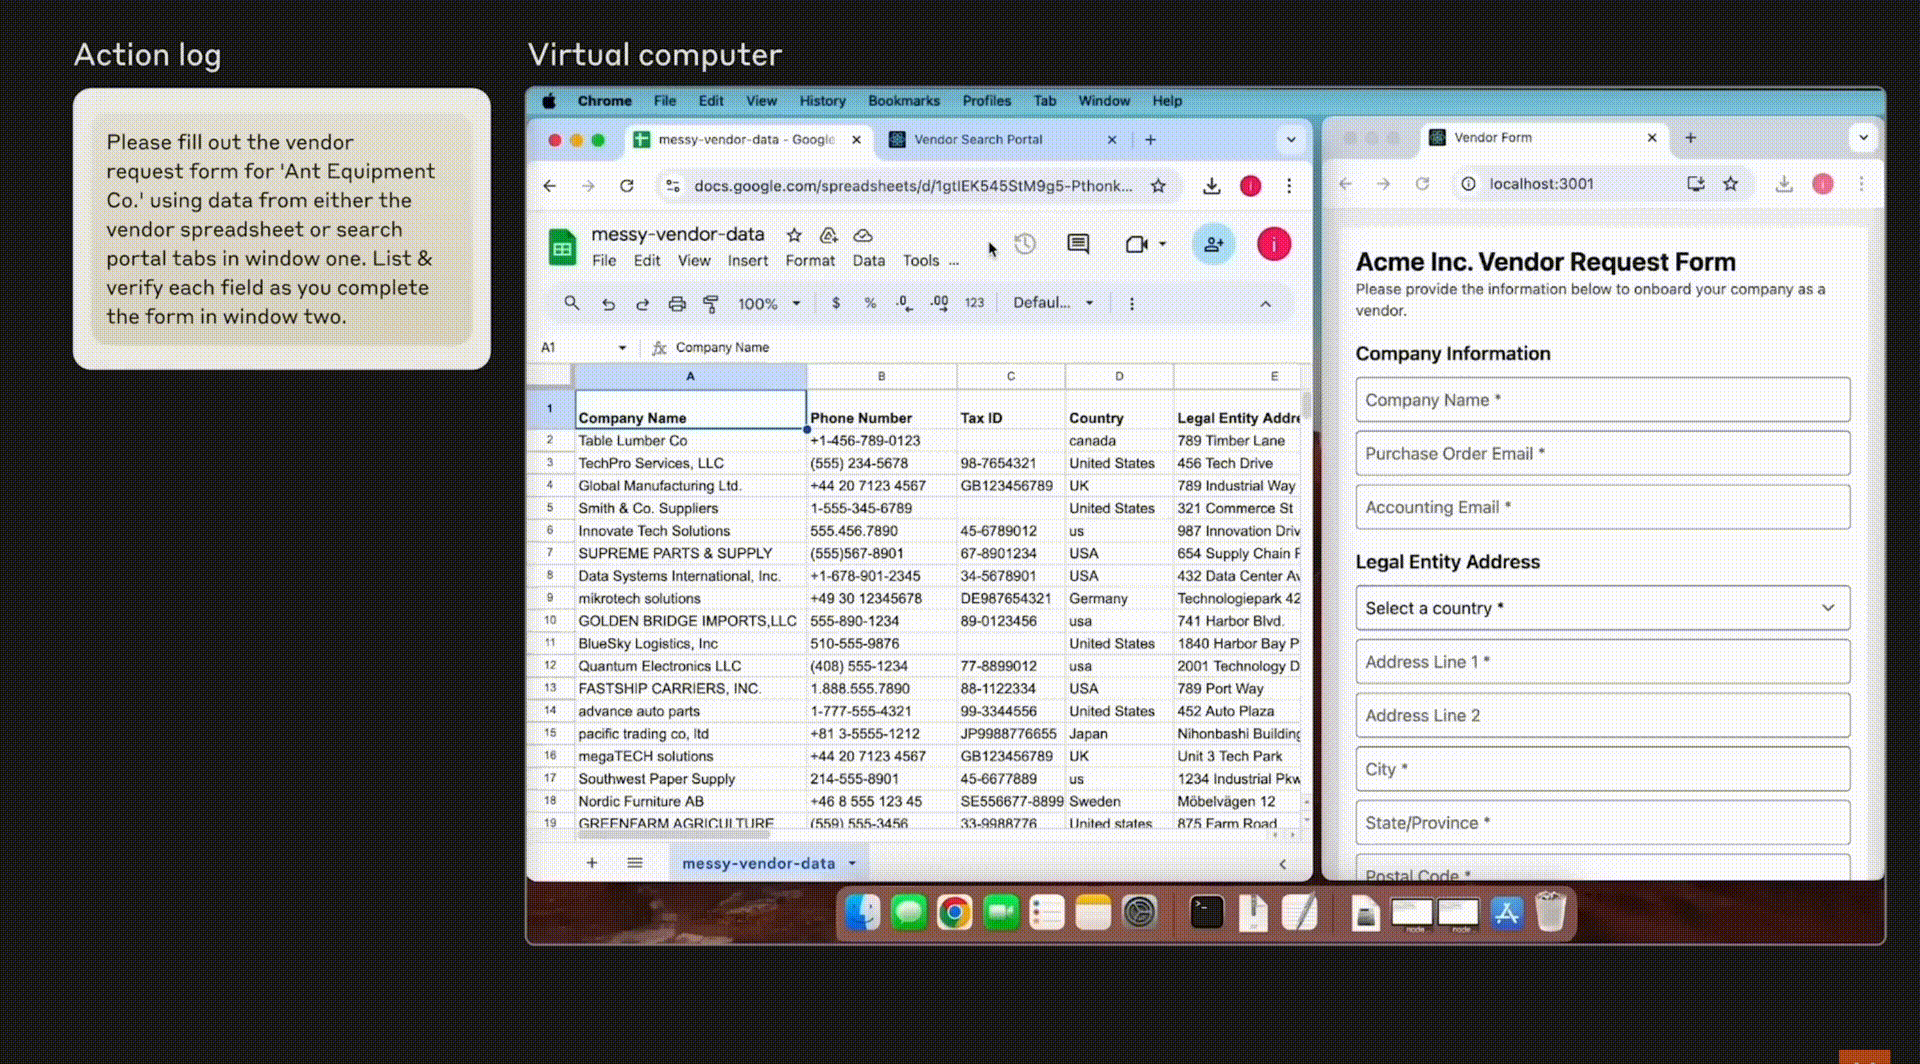
Task: Open version history clock icon
Action: point(1025,244)
